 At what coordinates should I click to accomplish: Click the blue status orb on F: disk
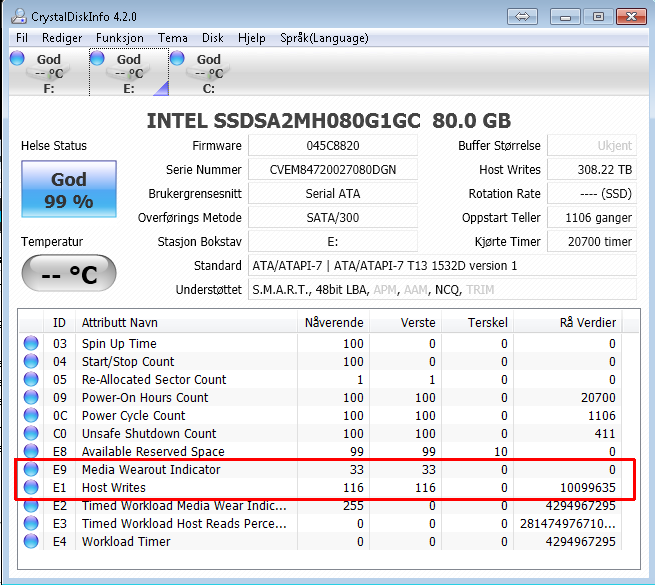(17, 58)
